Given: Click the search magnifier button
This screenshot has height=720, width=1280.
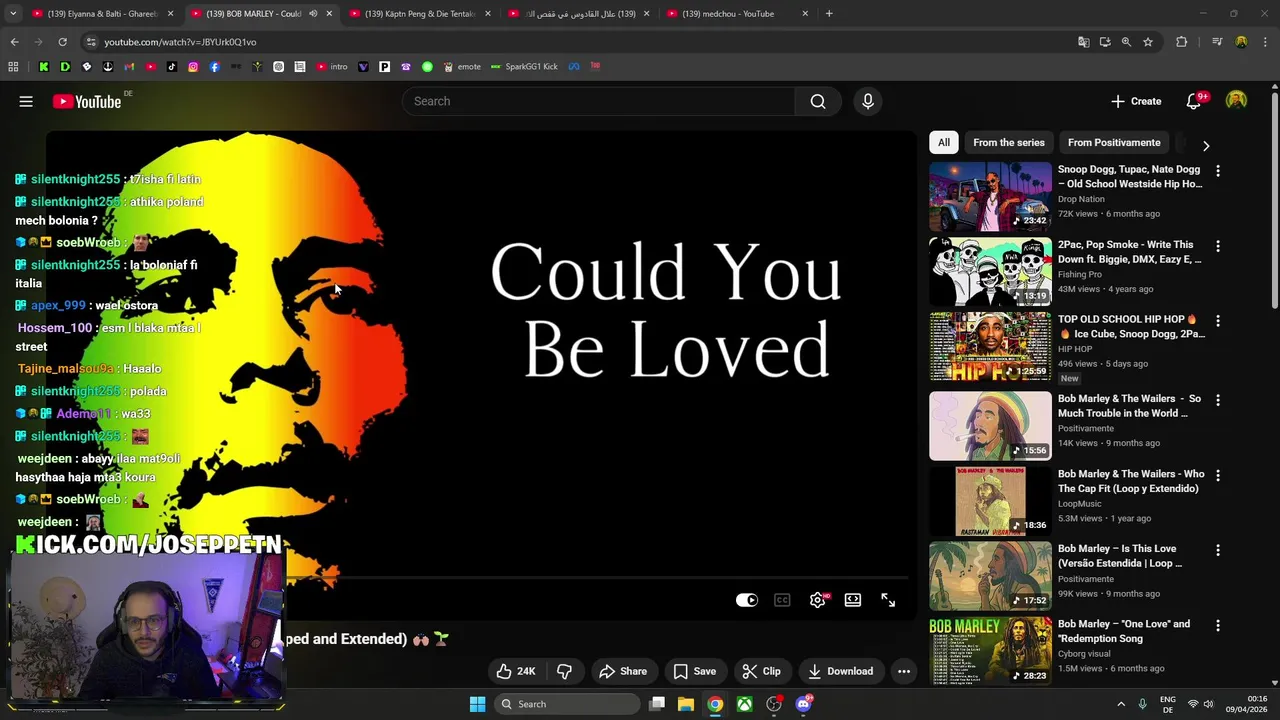Looking at the screenshot, I should click(x=818, y=101).
